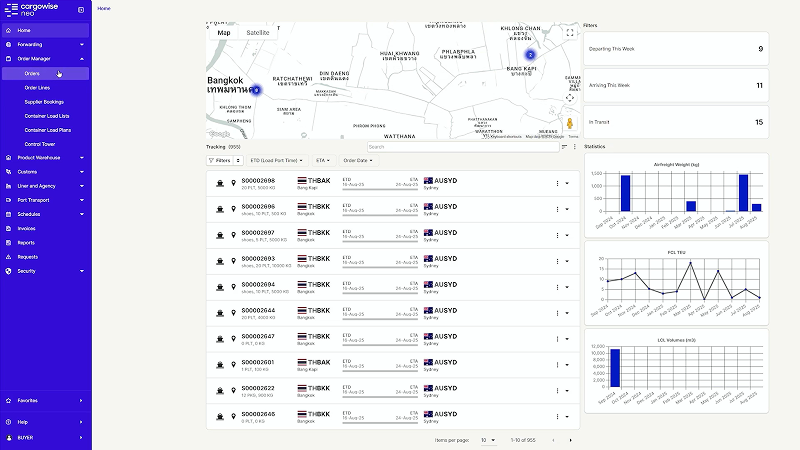
Task: Toggle fullscreen map view
Action: (x=570, y=33)
